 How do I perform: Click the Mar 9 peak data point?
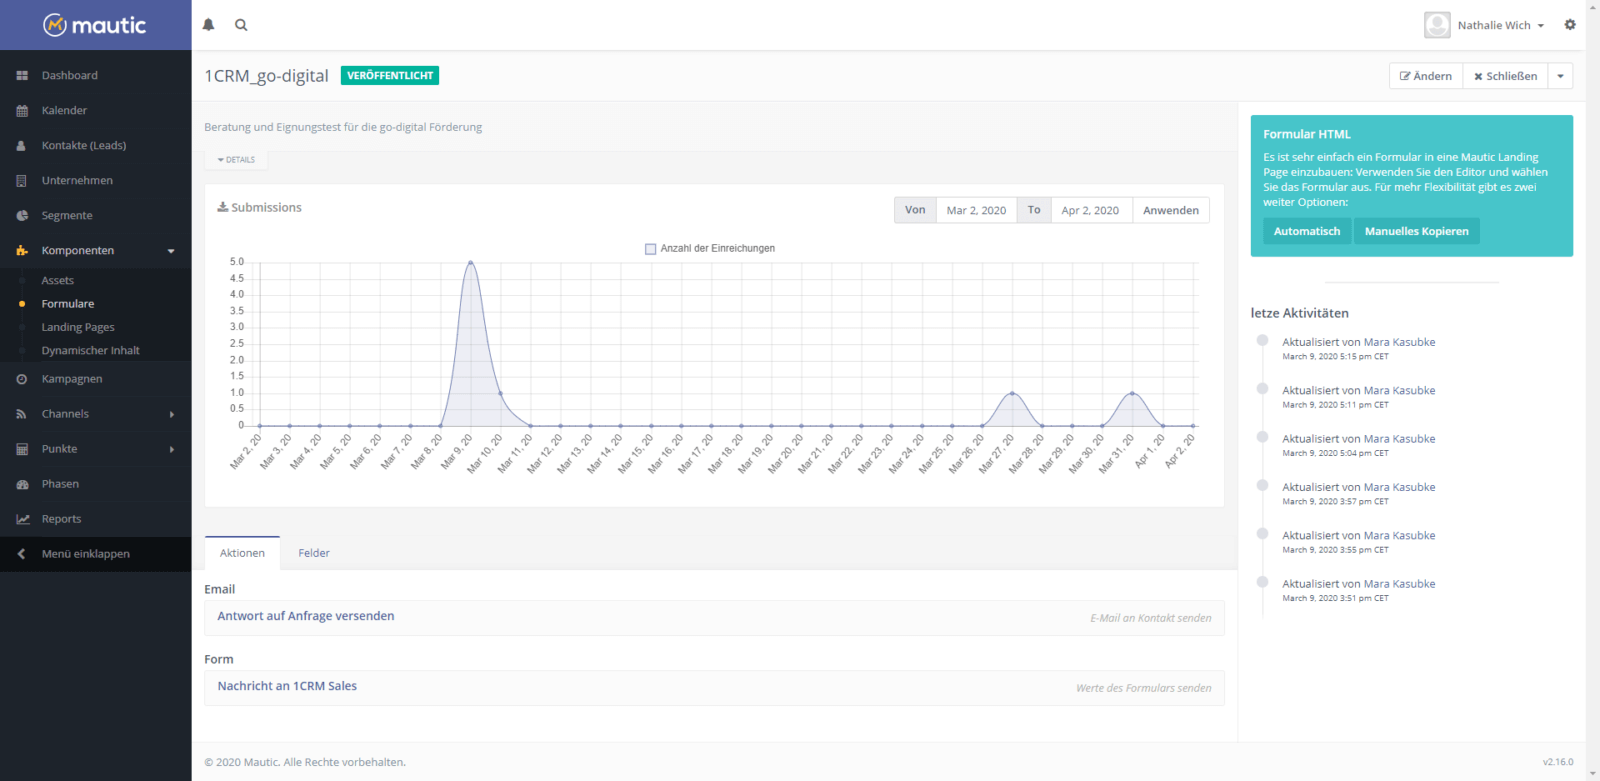point(470,262)
